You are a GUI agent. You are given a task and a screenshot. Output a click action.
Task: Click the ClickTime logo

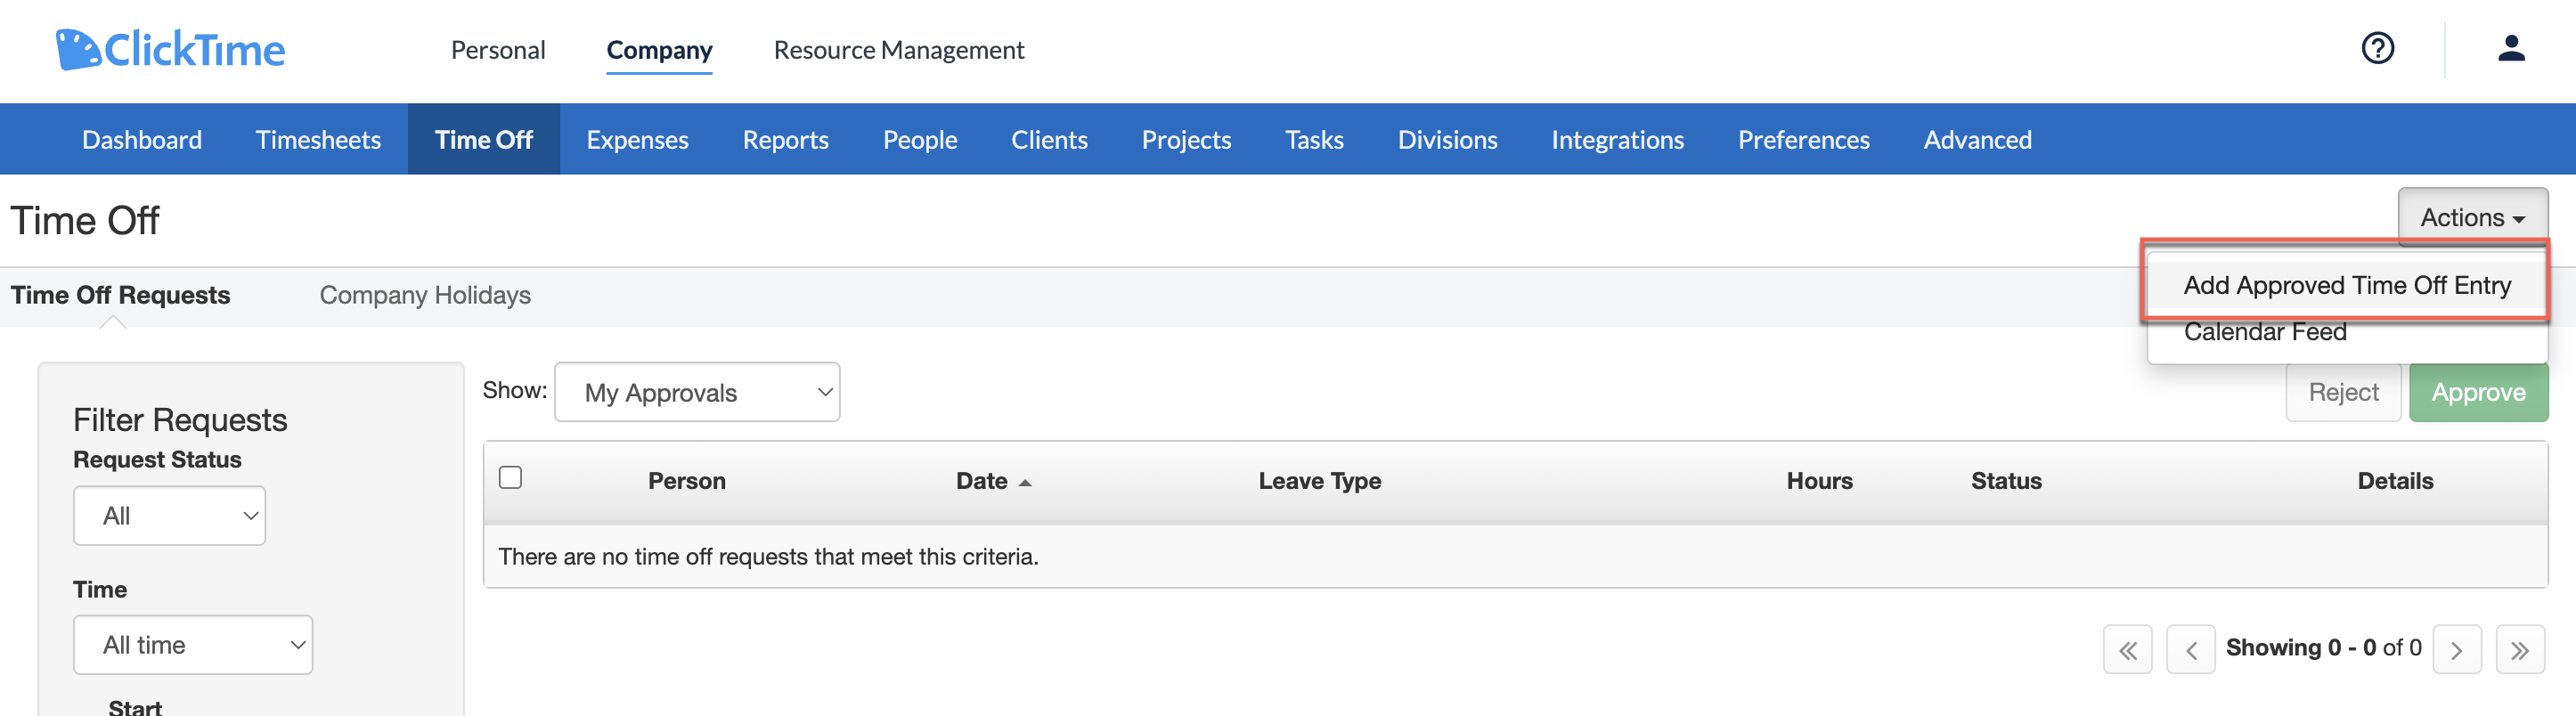170,49
